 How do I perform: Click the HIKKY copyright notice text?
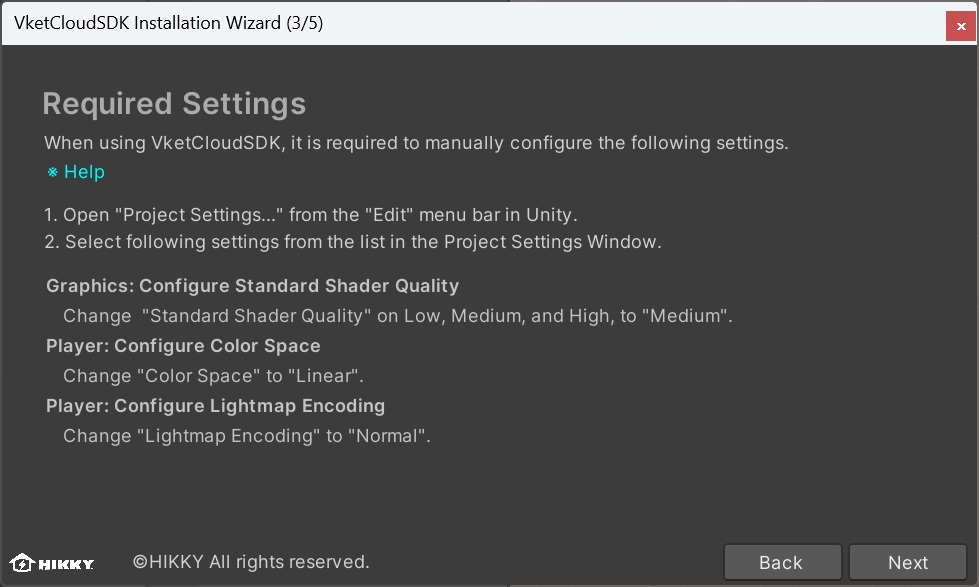coord(250,562)
